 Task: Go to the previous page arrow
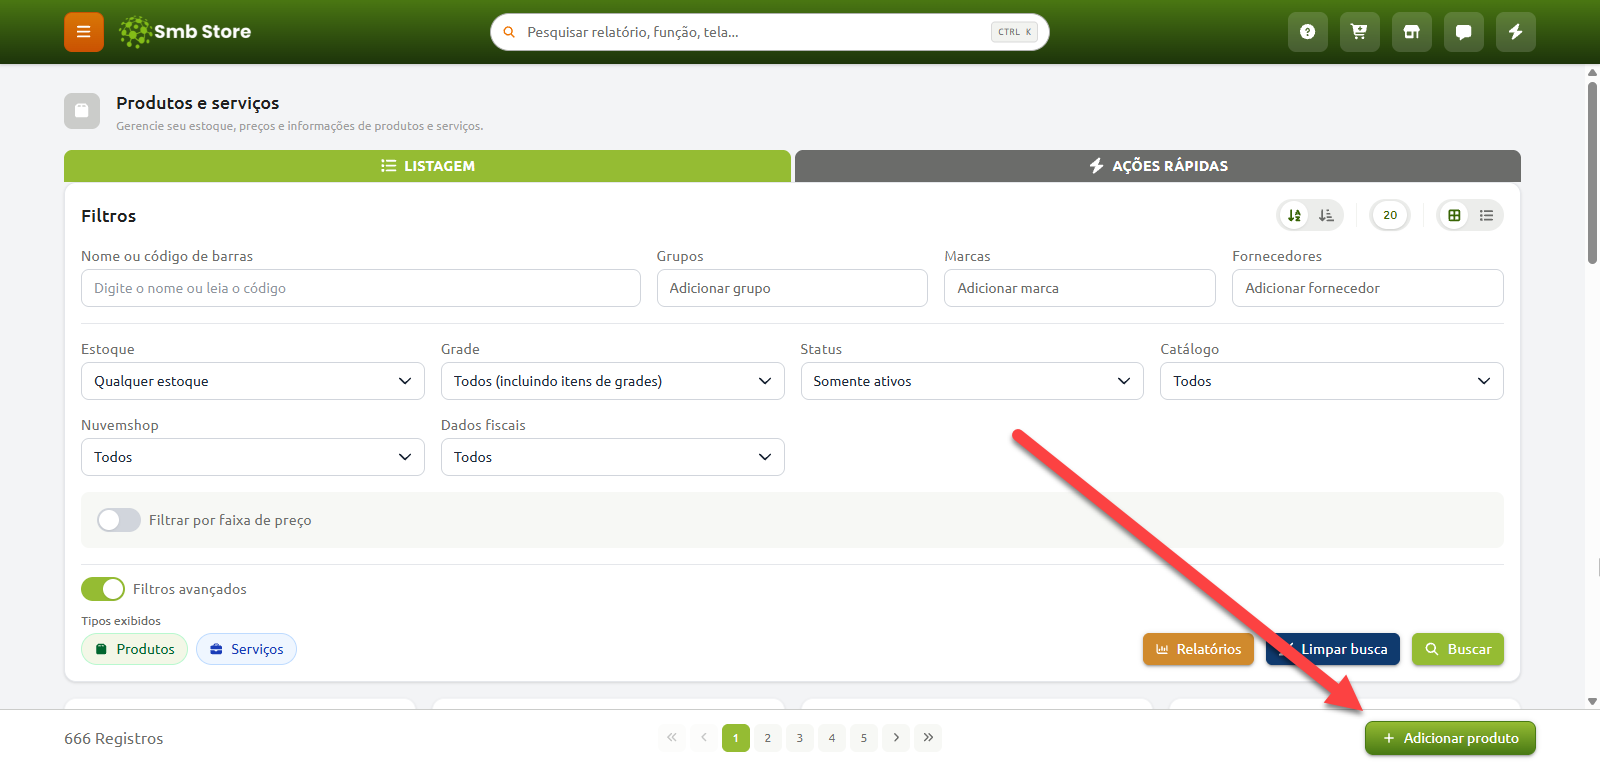(704, 738)
